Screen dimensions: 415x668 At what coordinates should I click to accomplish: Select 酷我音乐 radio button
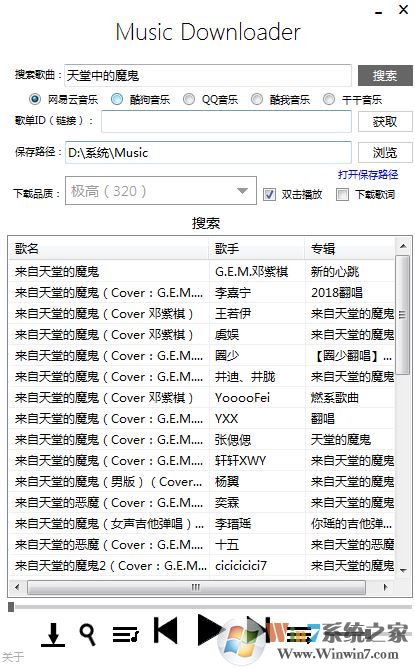coord(257,99)
